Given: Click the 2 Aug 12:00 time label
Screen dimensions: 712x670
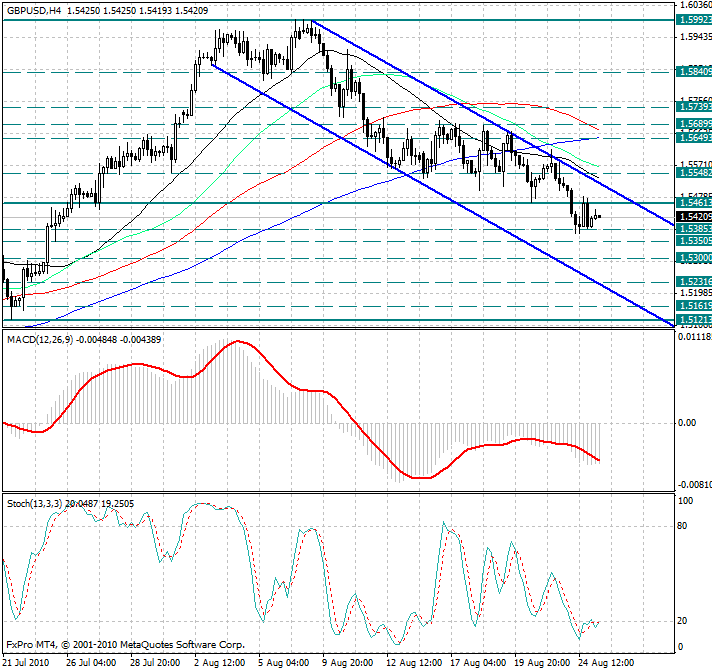Looking at the screenshot, I should (x=220, y=662).
